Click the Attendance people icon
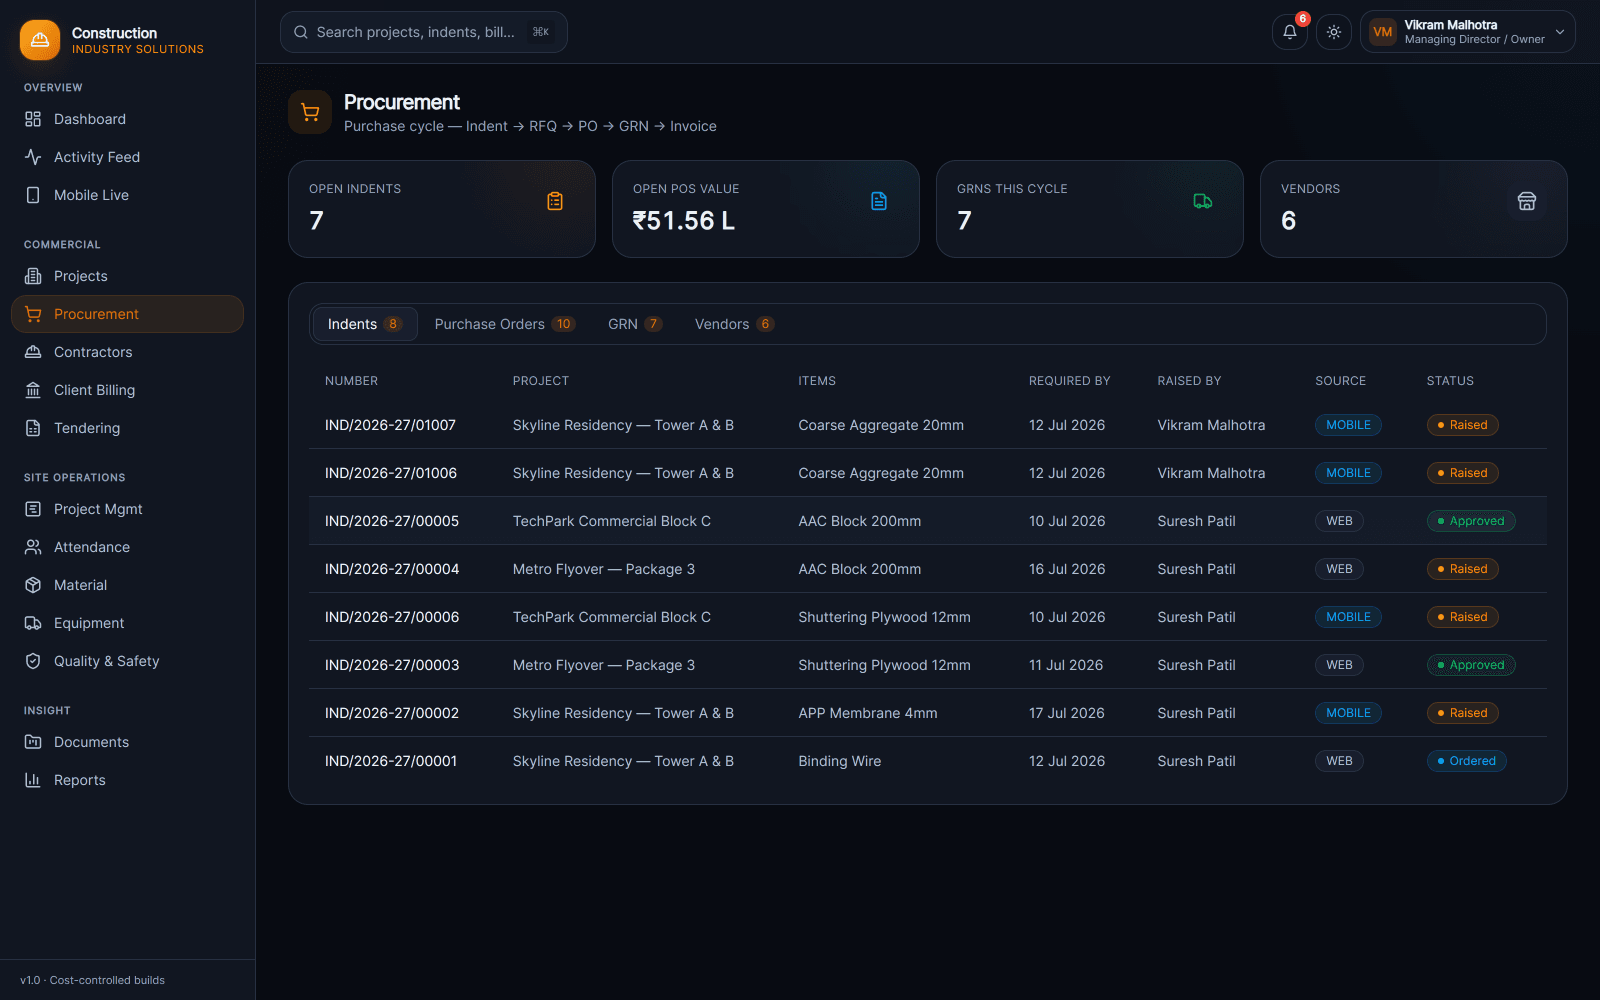Image resolution: width=1600 pixels, height=1000 pixels. click(33, 547)
